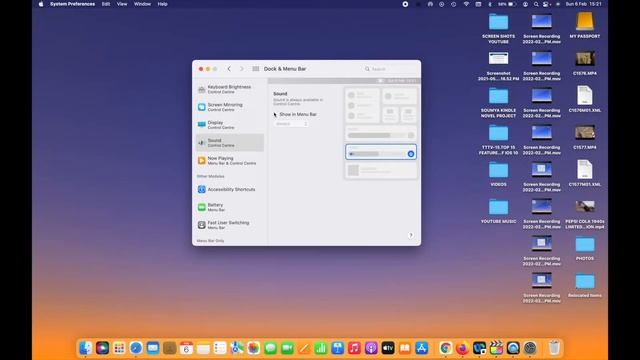The width and height of the screenshot is (640, 360).
Task: Open Reminders from the Dock
Action: pos(220,348)
